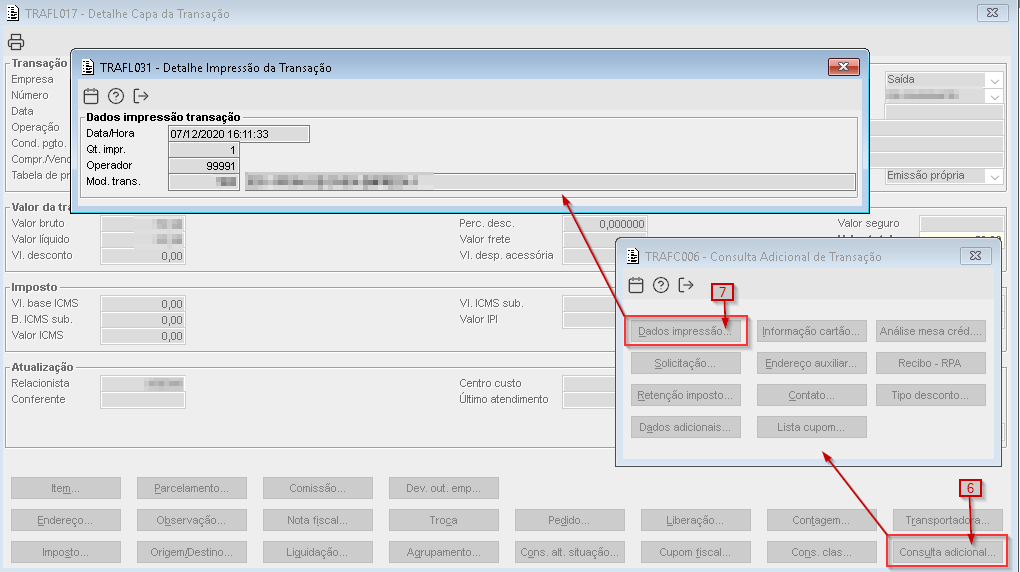Click the Relacionista field
Screen dimensions: 1020x572
[x=143, y=384]
